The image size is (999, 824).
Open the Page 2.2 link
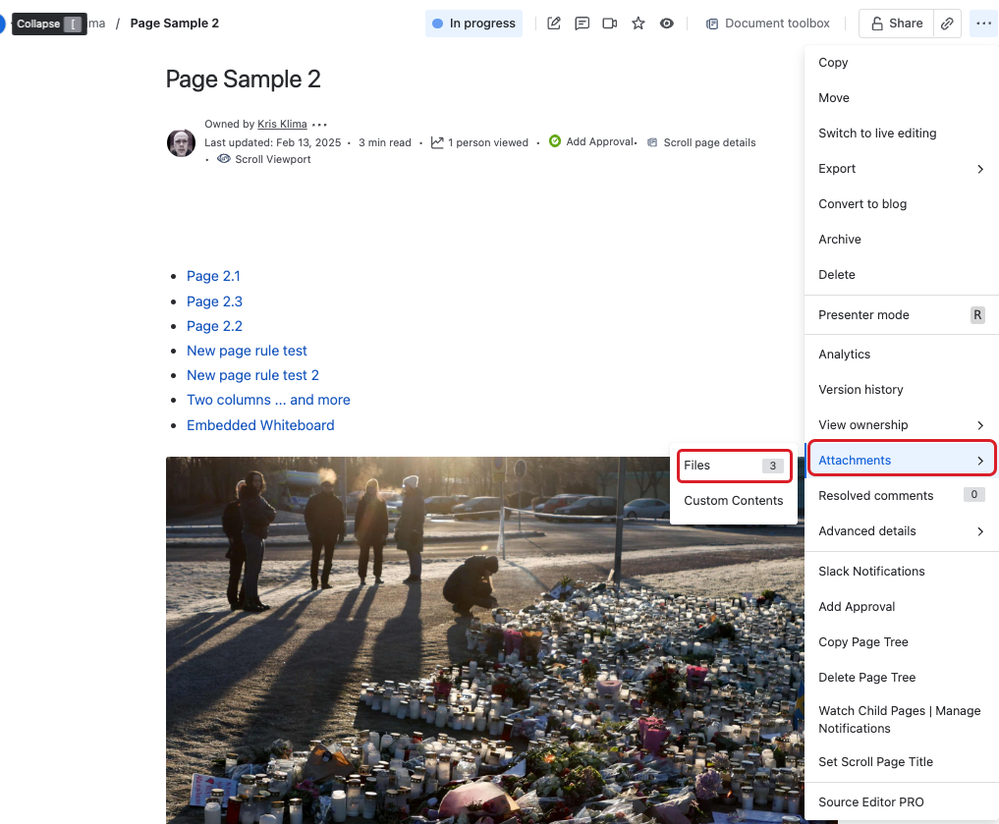click(215, 326)
